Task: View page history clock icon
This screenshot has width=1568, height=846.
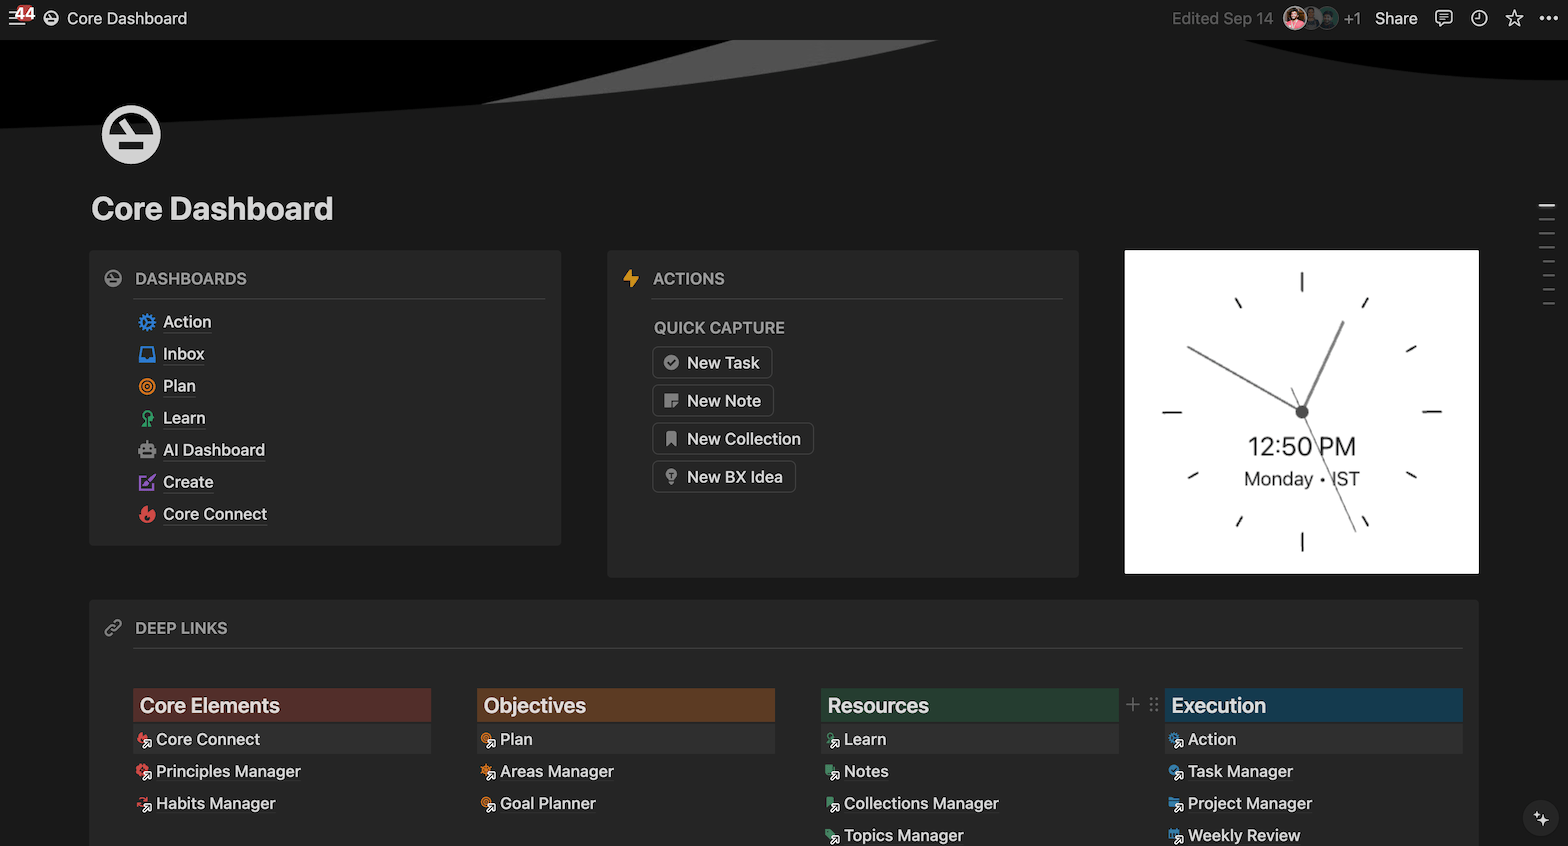Action: [x=1479, y=18]
